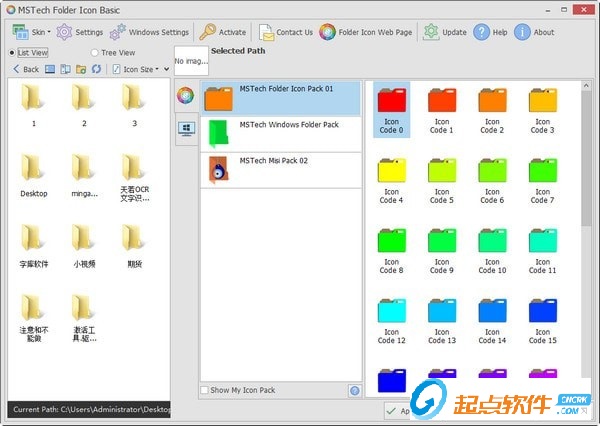Open the About dialog
Viewport: 600px width, 426px height.
pyautogui.click(x=534, y=32)
